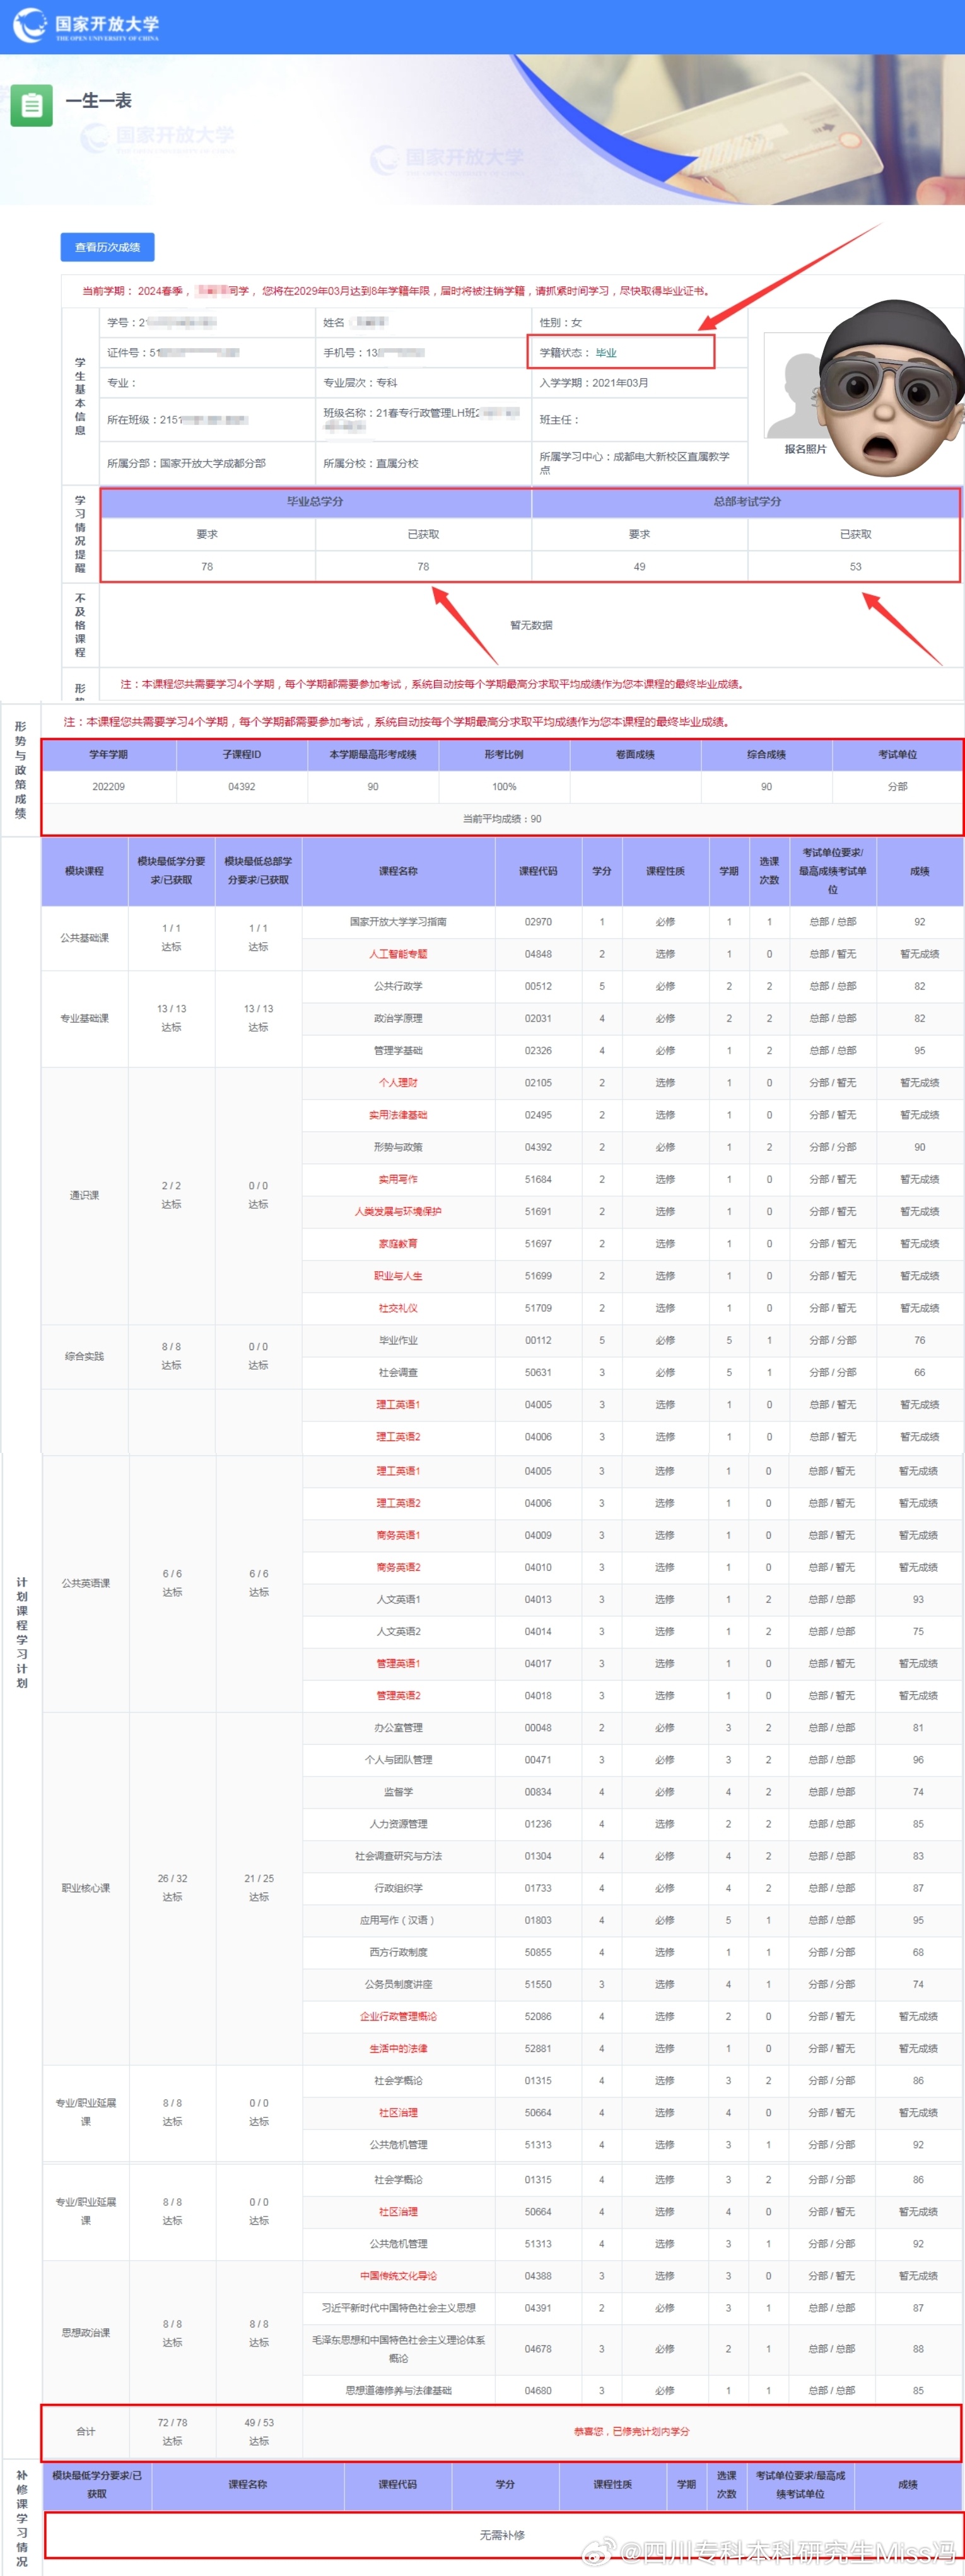
Task: Click the 202209 semester cell
Action: [109, 787]
